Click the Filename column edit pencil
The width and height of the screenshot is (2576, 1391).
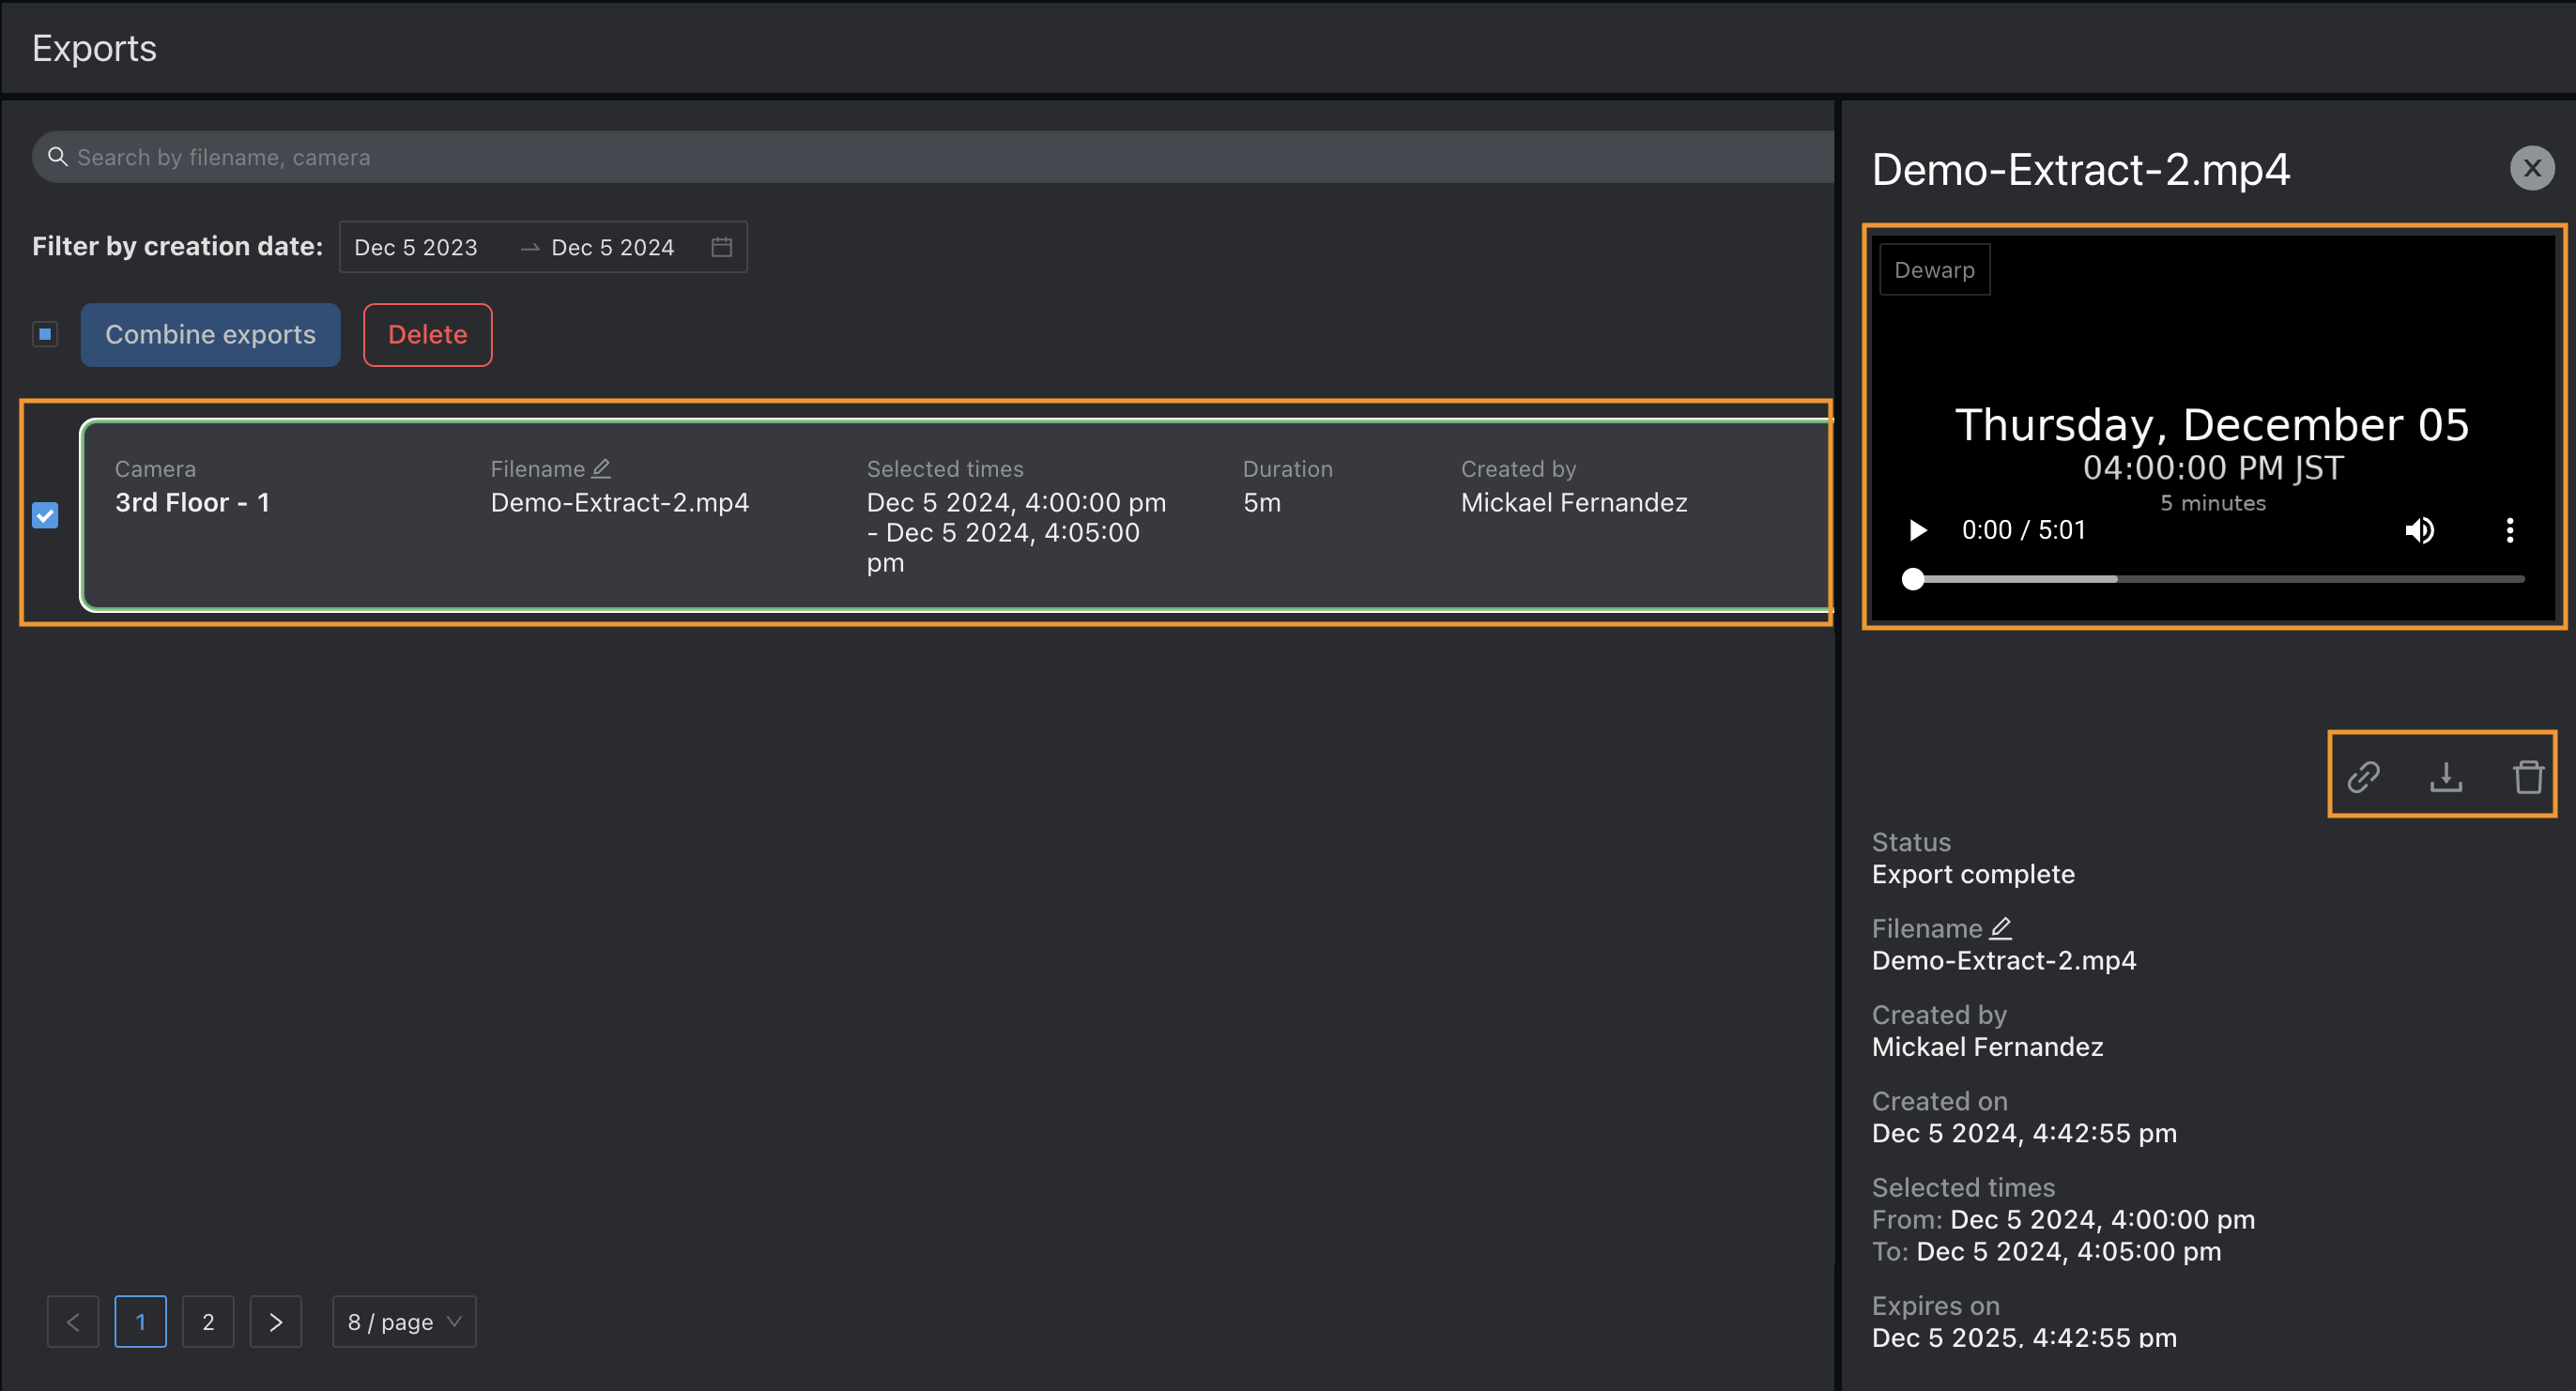click(x=601, y=468)
